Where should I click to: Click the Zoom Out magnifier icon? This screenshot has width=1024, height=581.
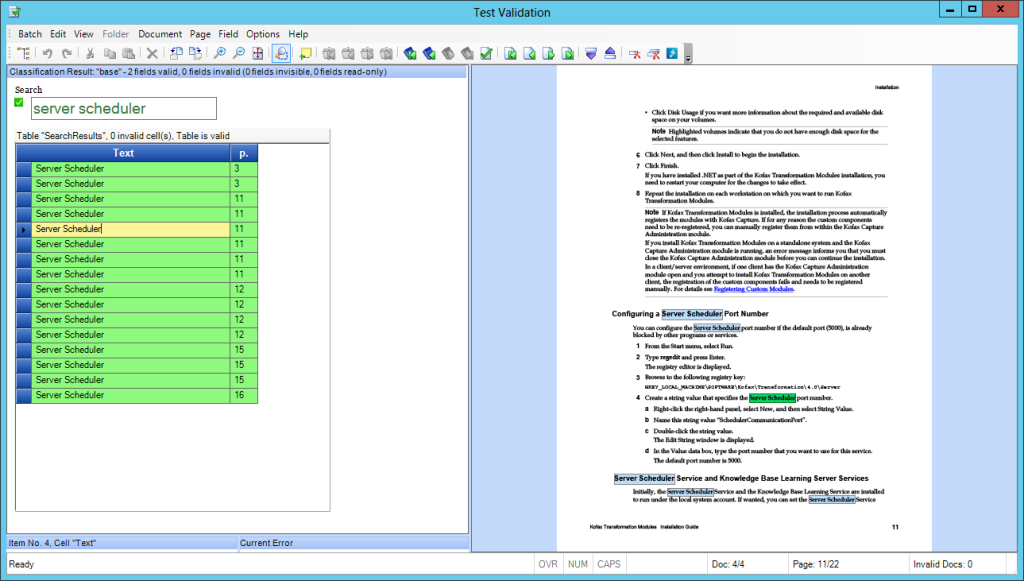pos(239,54)
